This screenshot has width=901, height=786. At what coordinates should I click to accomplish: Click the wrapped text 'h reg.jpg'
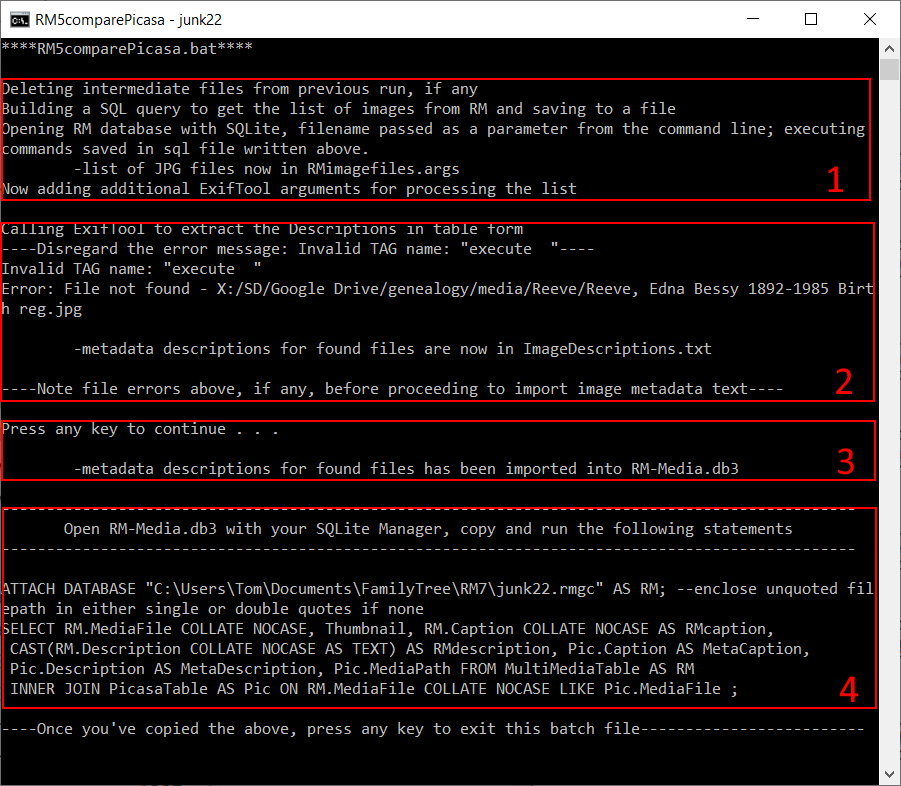click(42, 309)
